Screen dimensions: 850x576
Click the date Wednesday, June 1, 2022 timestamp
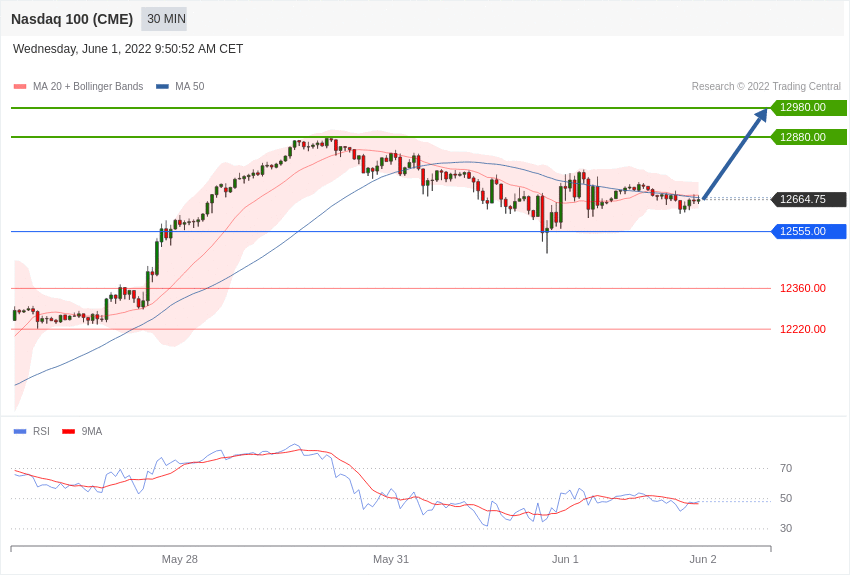pos(128,49)
